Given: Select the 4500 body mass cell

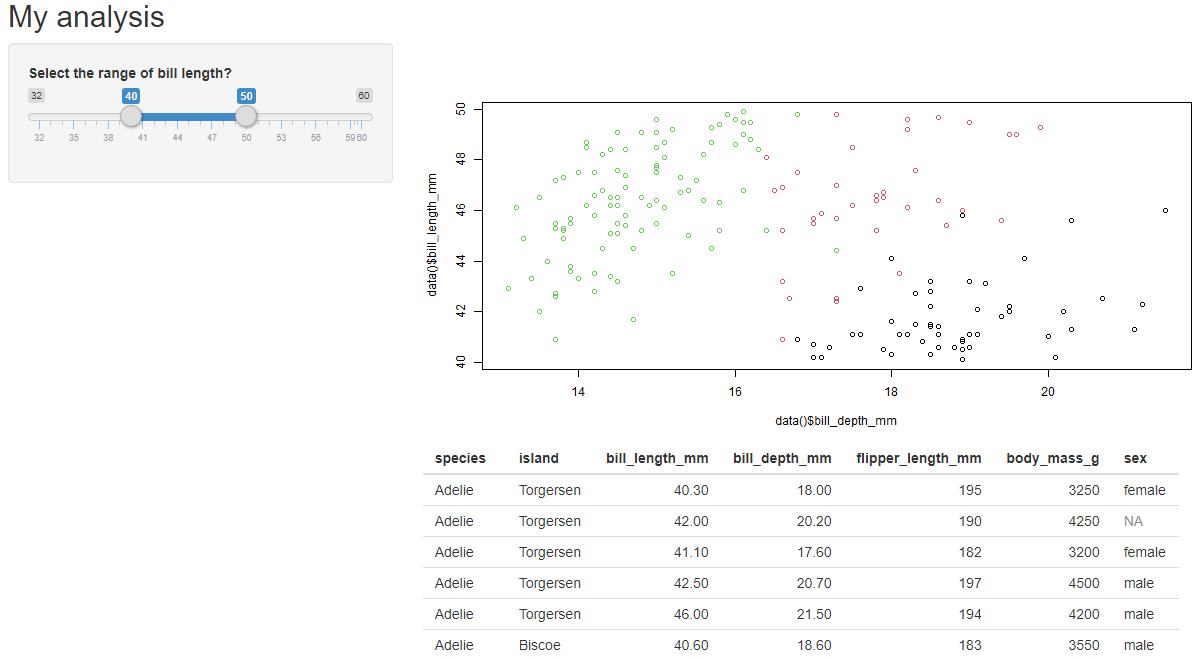Looking at the screenshot, I should point(1083,583).
